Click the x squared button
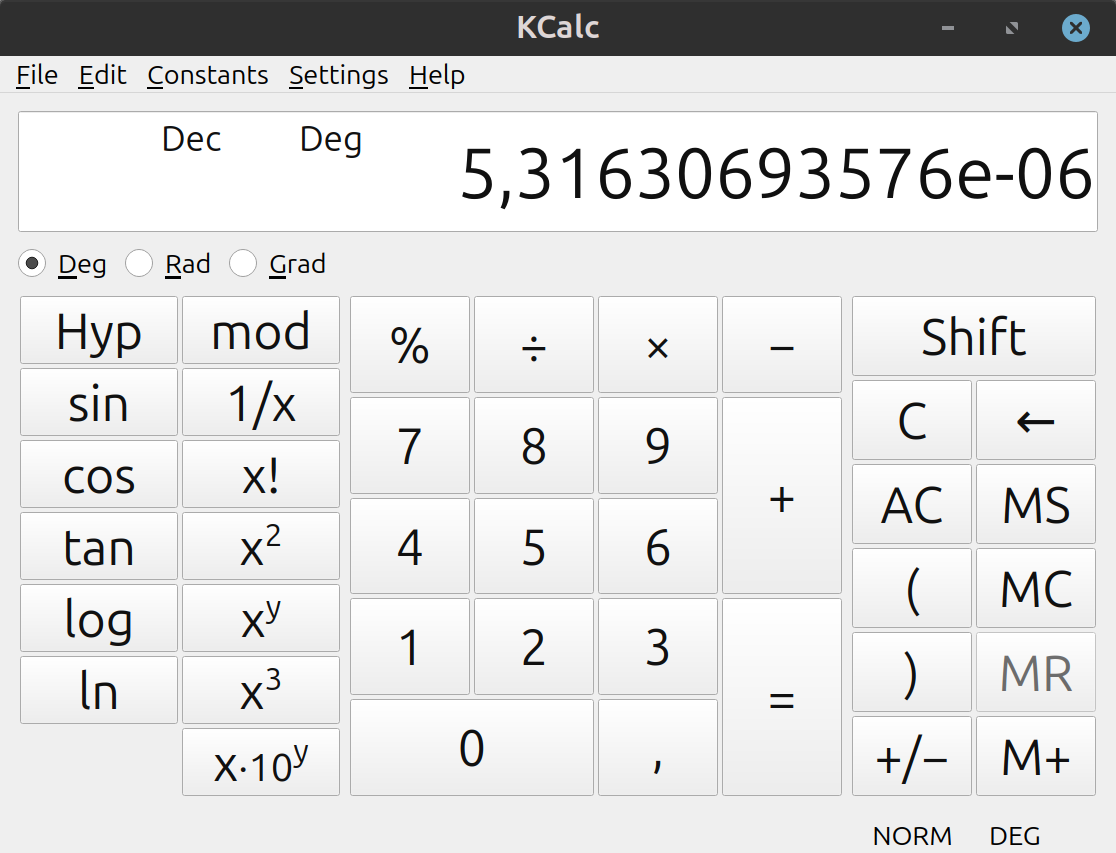This screenshot has width=1116, height=853. coord(260,546)
